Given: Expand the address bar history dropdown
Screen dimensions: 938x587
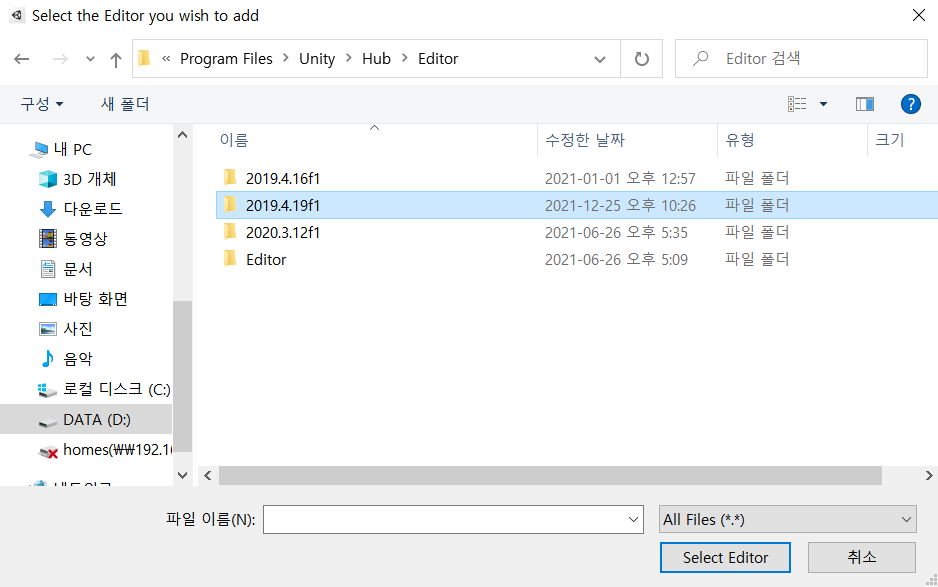Looking at the screenshot, I should (x=599, y=59).
